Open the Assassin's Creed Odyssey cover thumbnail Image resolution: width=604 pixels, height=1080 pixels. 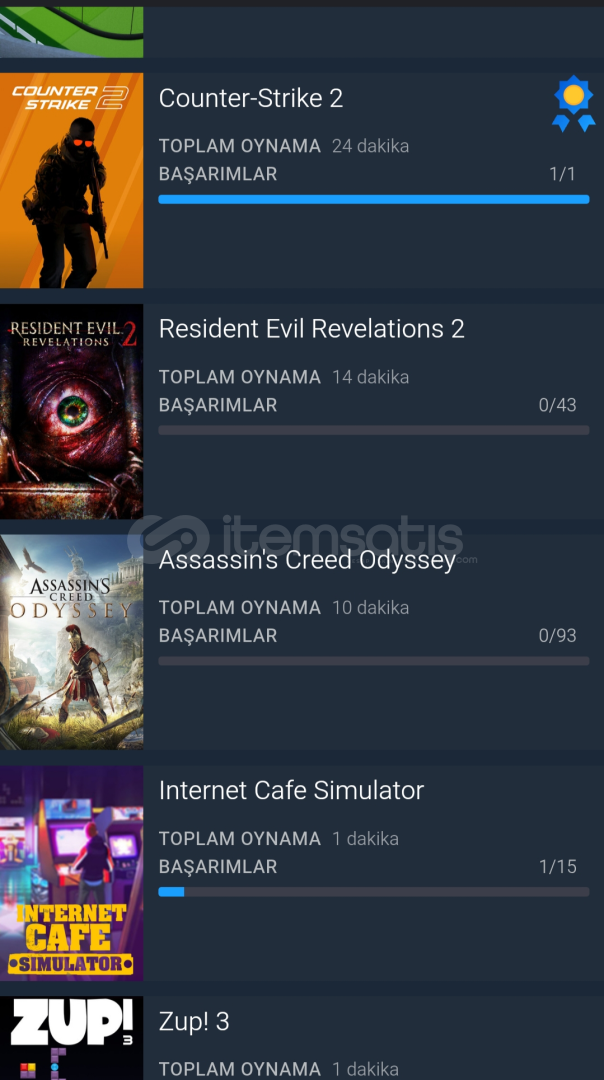coord(72,642)
